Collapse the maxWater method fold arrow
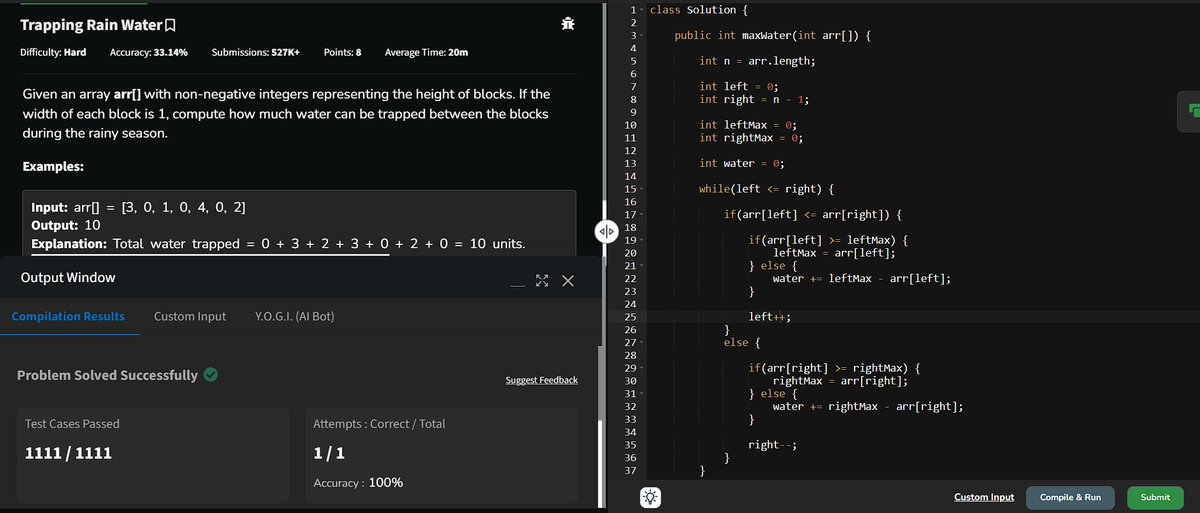The height and width of the screenshot is (513, 1200). point(642,36)
